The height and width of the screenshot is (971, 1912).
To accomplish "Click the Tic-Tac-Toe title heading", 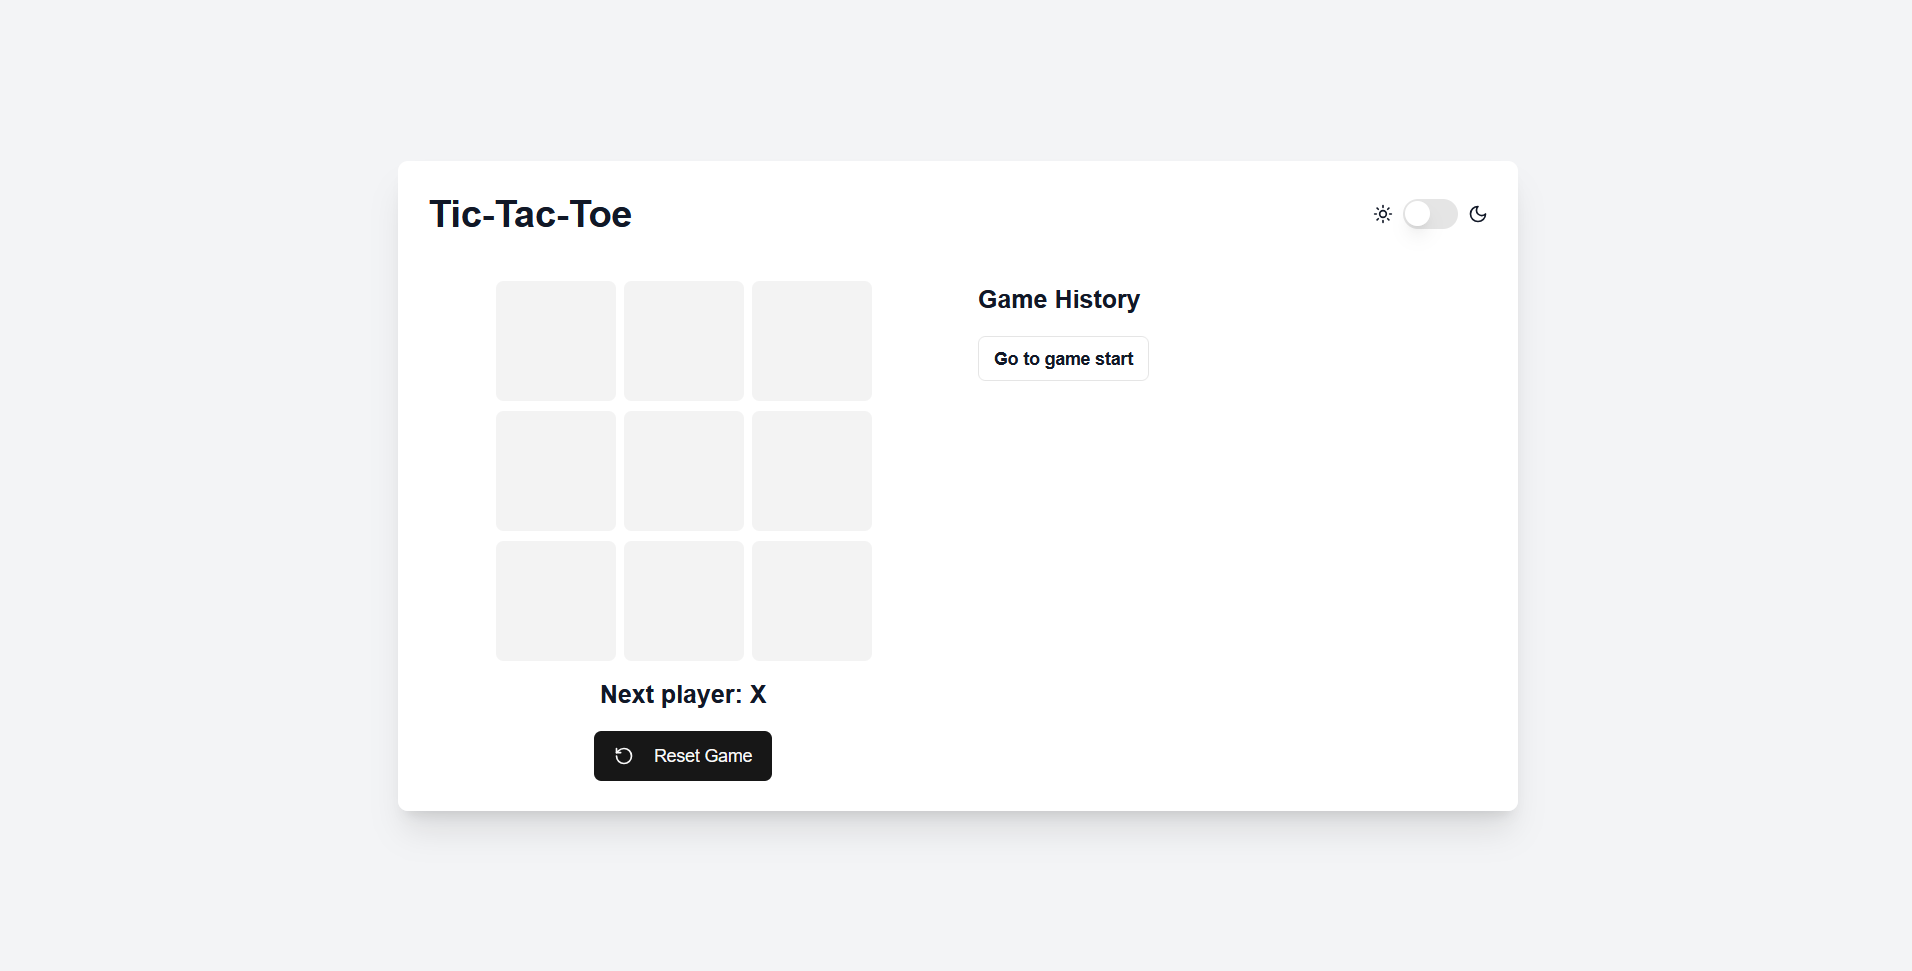I will pyautogui.click(x=530, y=214).
